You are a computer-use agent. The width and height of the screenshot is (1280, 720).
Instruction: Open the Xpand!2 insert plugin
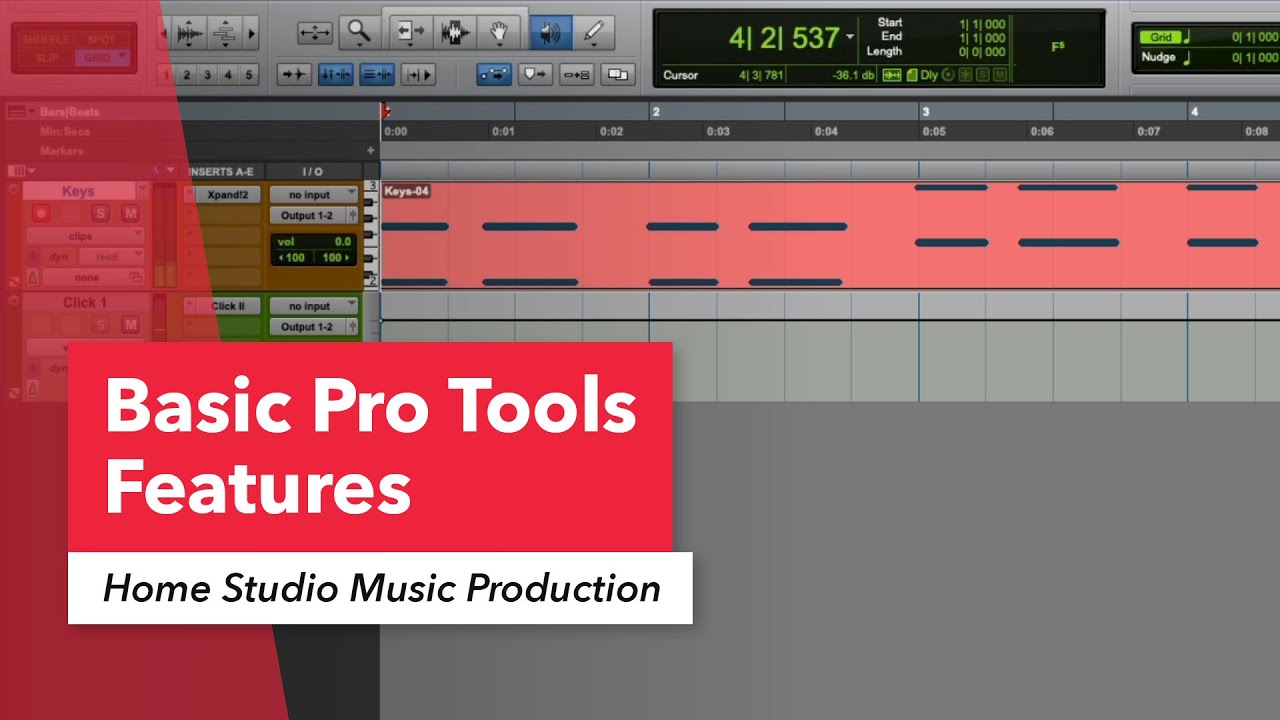229,195
